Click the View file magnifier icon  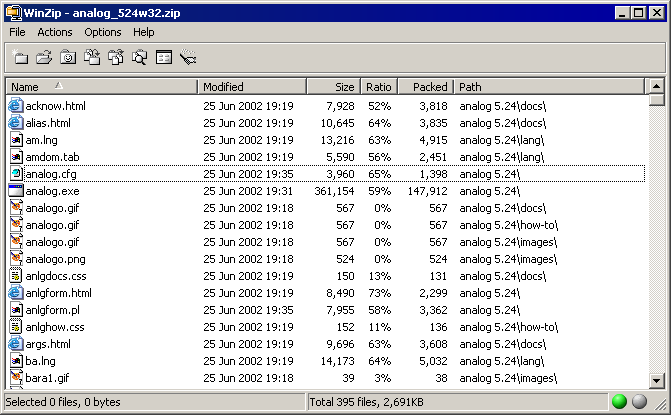tap(140, 58)
